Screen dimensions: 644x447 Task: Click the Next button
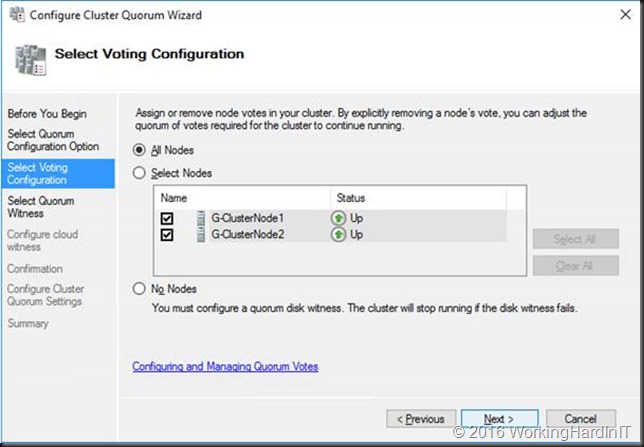[499, 419]
